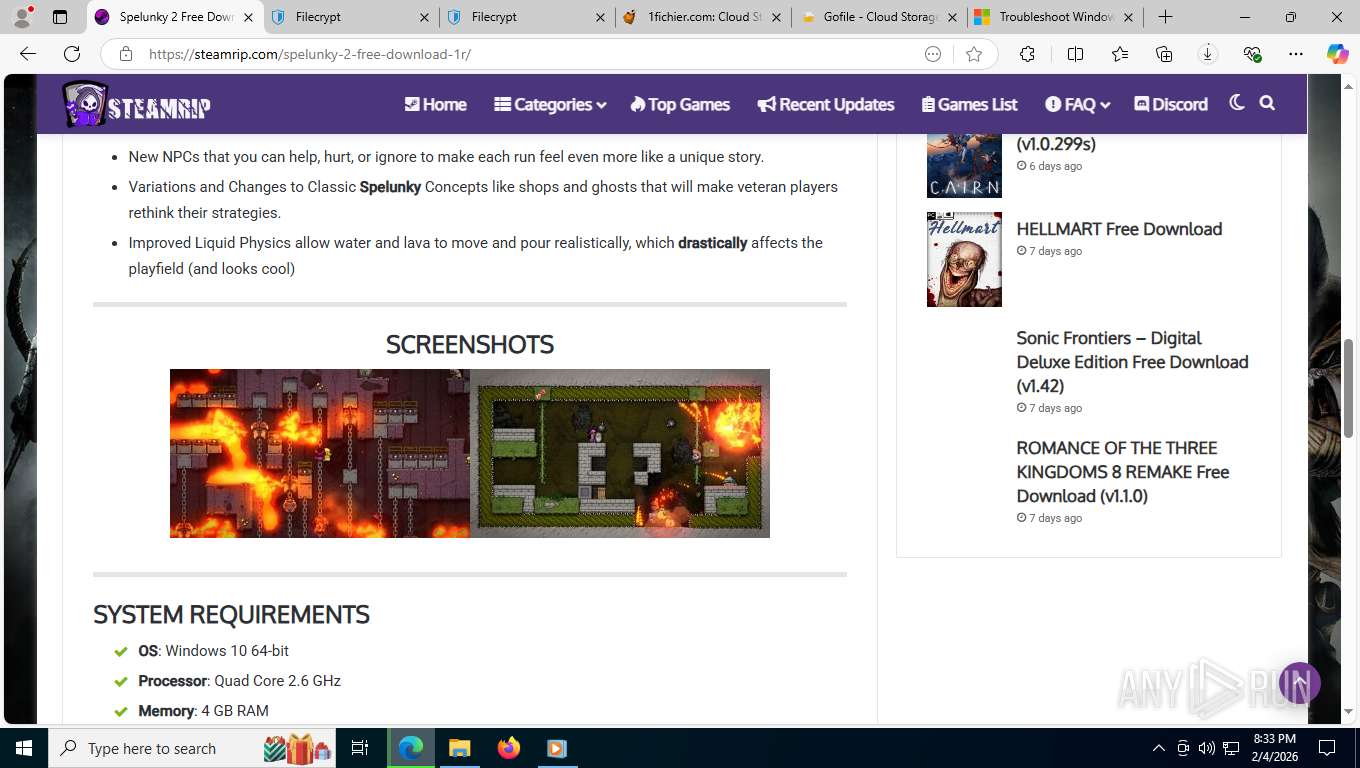Open Downloads icon in toolbar

tap(1207, 54)
